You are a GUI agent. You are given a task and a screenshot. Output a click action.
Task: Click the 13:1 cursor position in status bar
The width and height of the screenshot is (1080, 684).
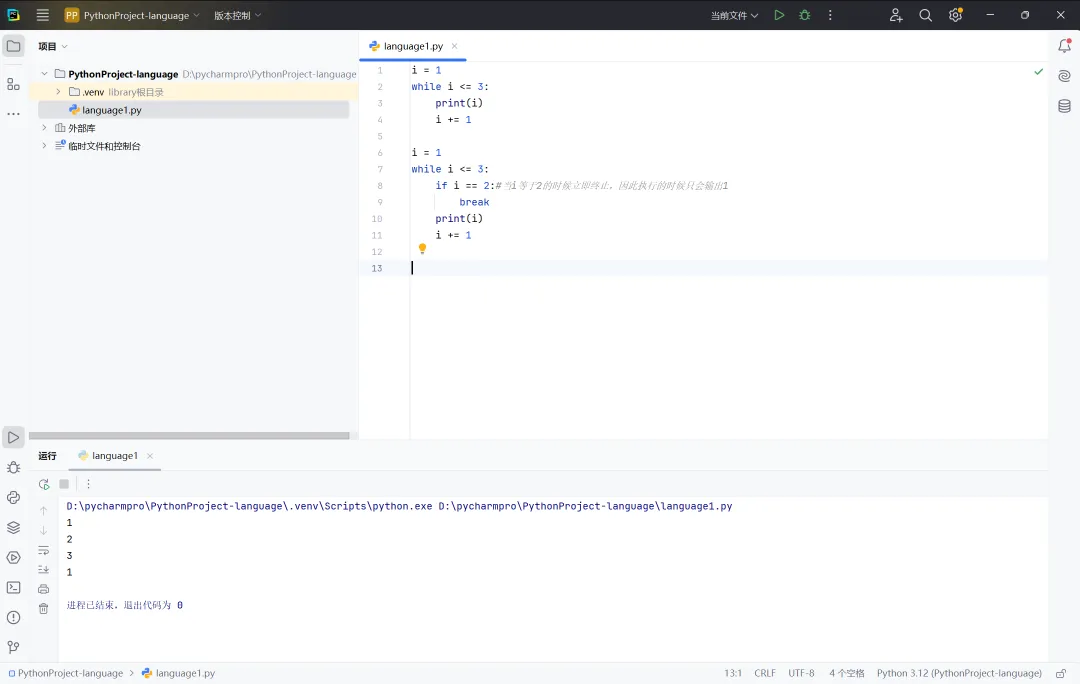pos(733,673)
